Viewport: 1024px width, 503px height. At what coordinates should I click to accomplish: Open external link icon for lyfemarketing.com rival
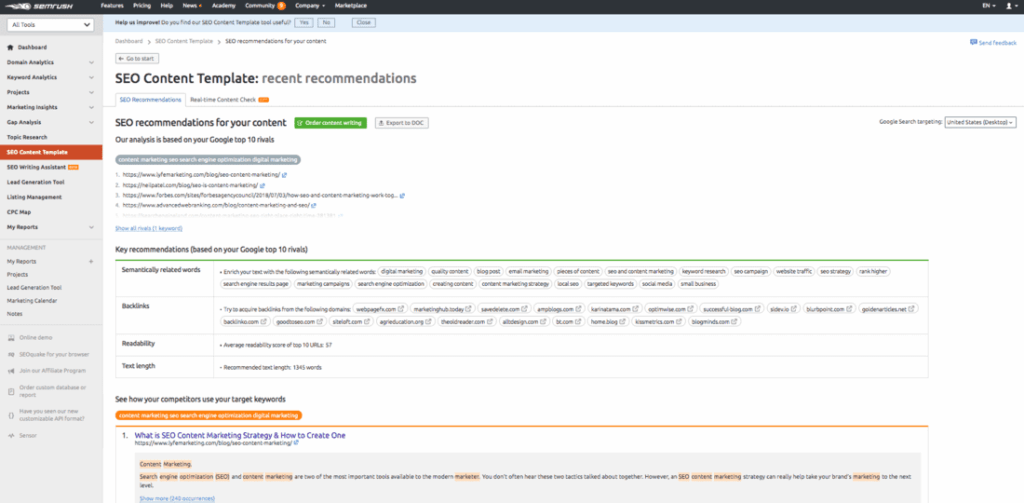pyautogui.click(x=285, y=175)
